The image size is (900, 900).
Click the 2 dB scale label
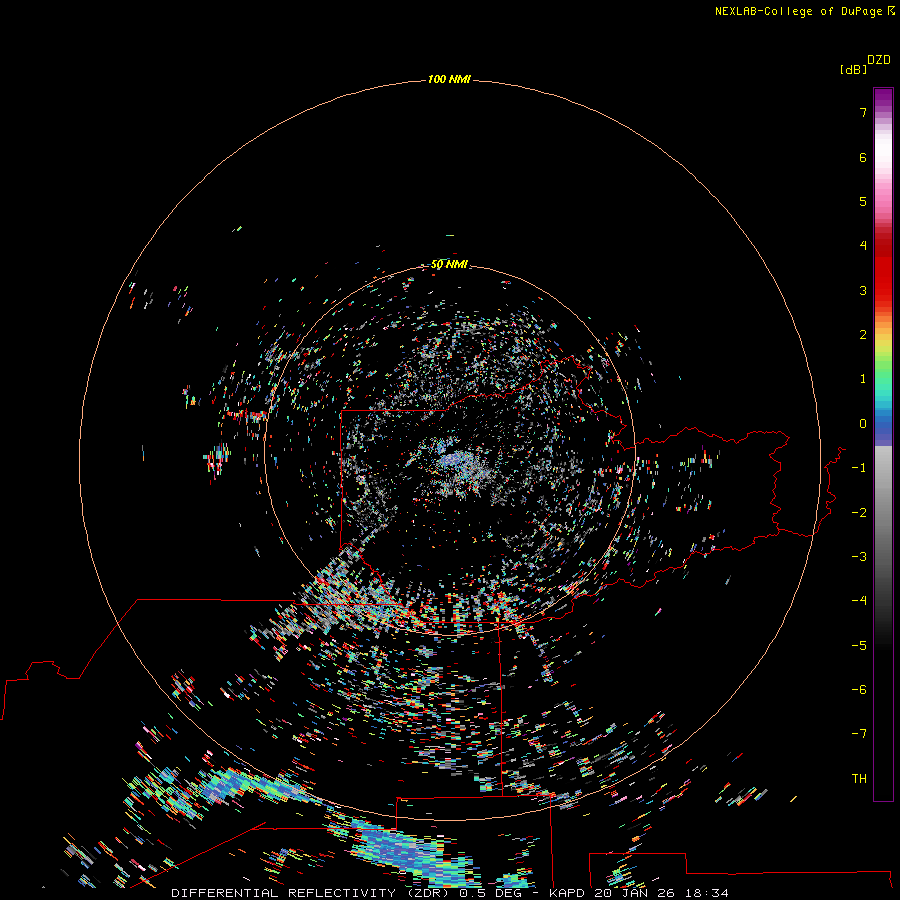coord(863,335)
